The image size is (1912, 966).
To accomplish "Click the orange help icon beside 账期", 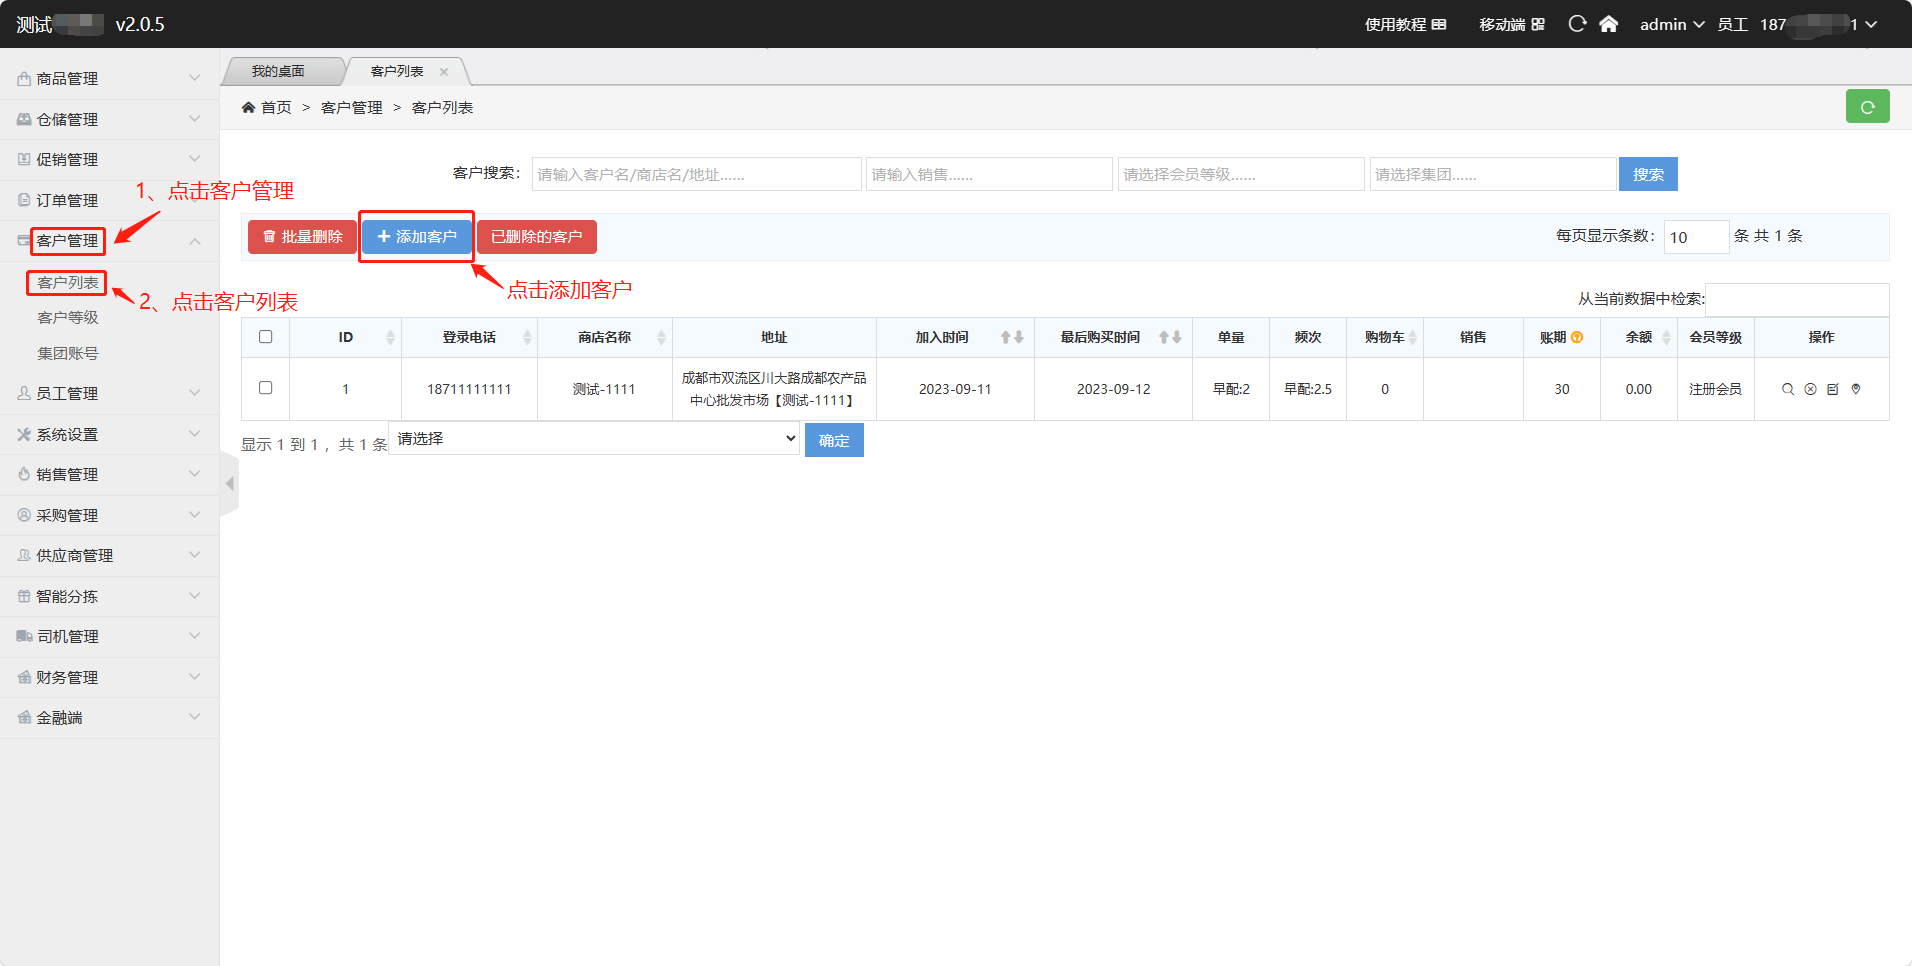I will pos(1577,338).
